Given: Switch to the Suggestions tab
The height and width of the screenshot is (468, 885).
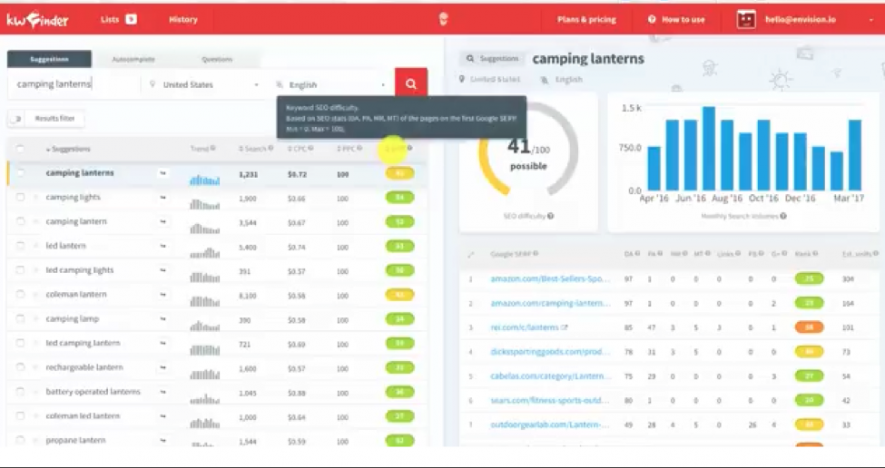Looking at the screenshot, I should [x=49, y=59].
